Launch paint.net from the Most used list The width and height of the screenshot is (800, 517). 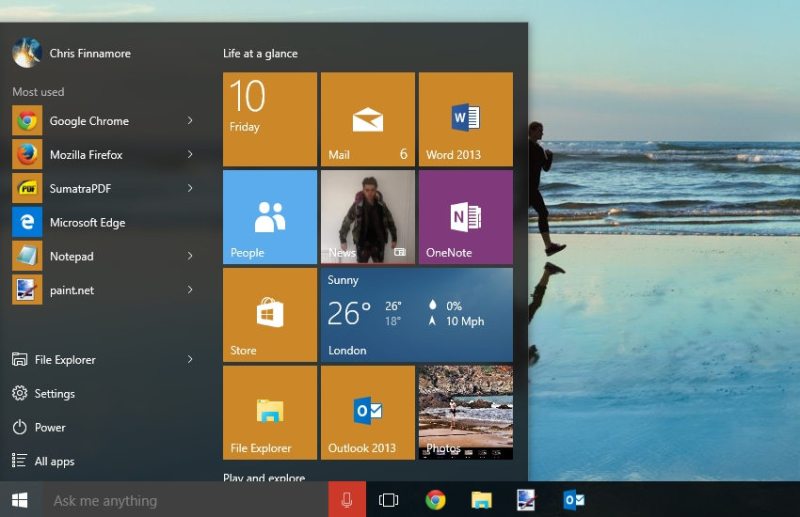click(105, 290)
